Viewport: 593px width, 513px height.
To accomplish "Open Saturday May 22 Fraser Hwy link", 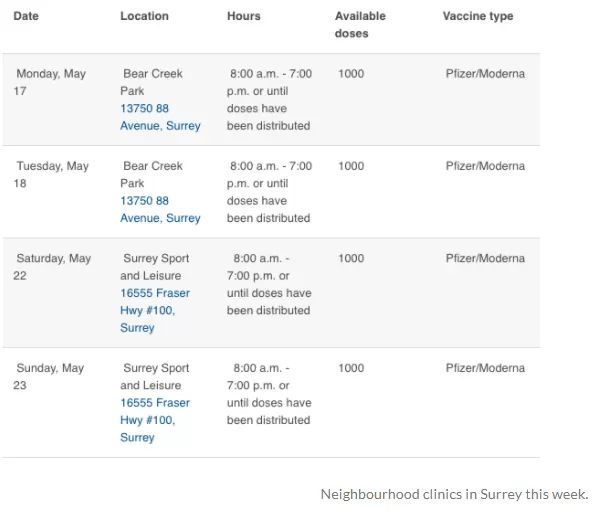I will (155, 310).
